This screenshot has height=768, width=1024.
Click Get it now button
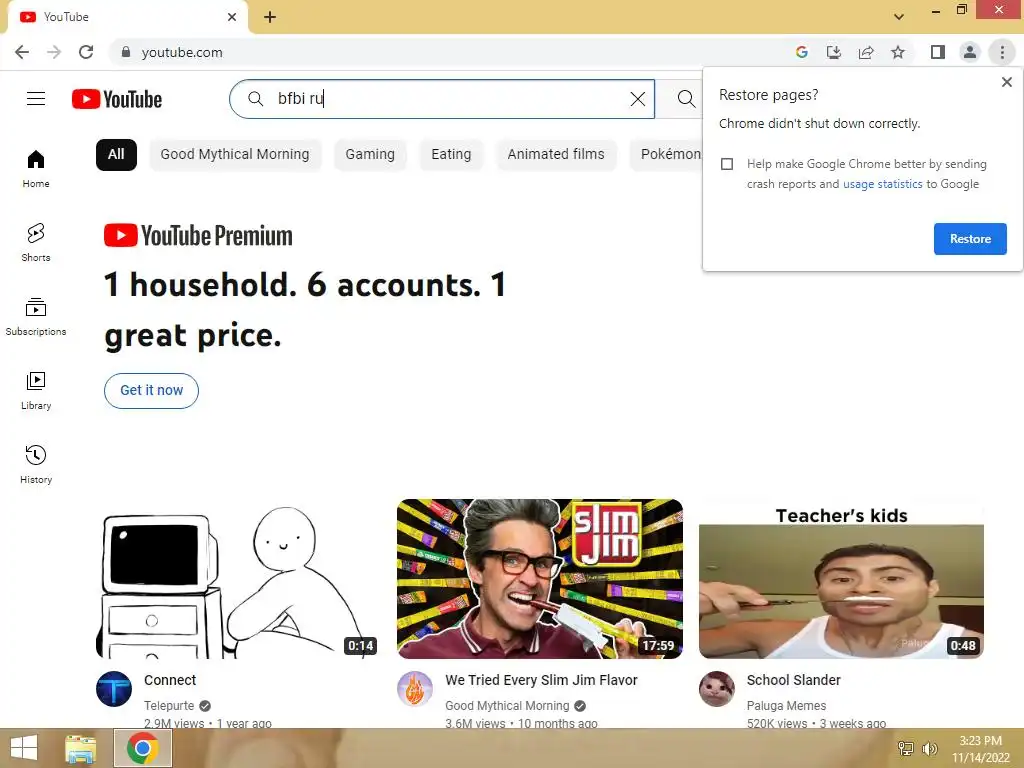152,391
